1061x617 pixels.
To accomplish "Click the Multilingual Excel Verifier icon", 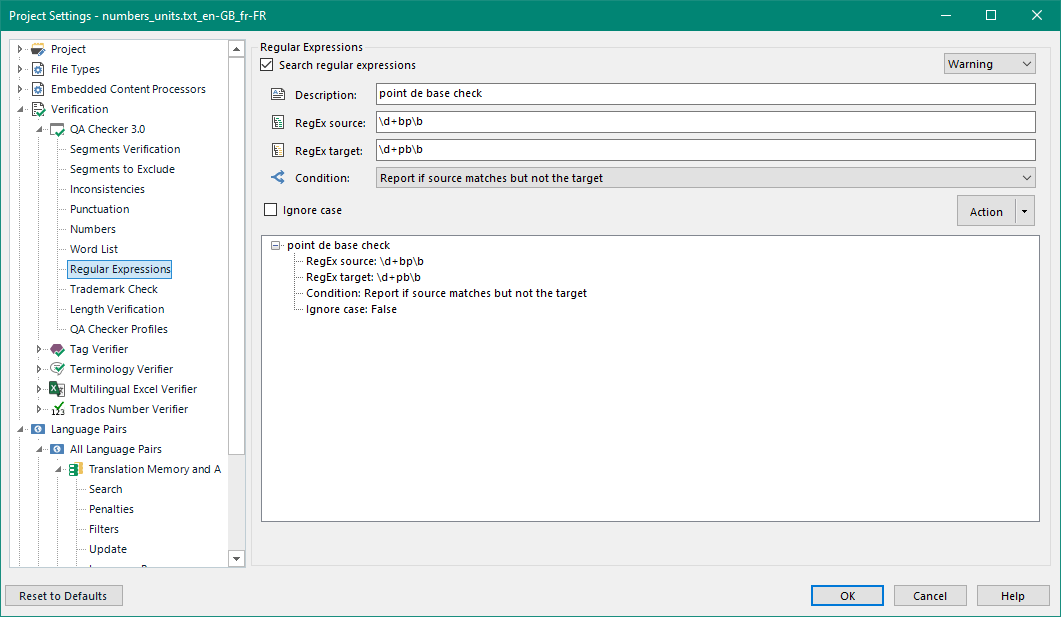I will pyautogui.click(x=58, y=389).
